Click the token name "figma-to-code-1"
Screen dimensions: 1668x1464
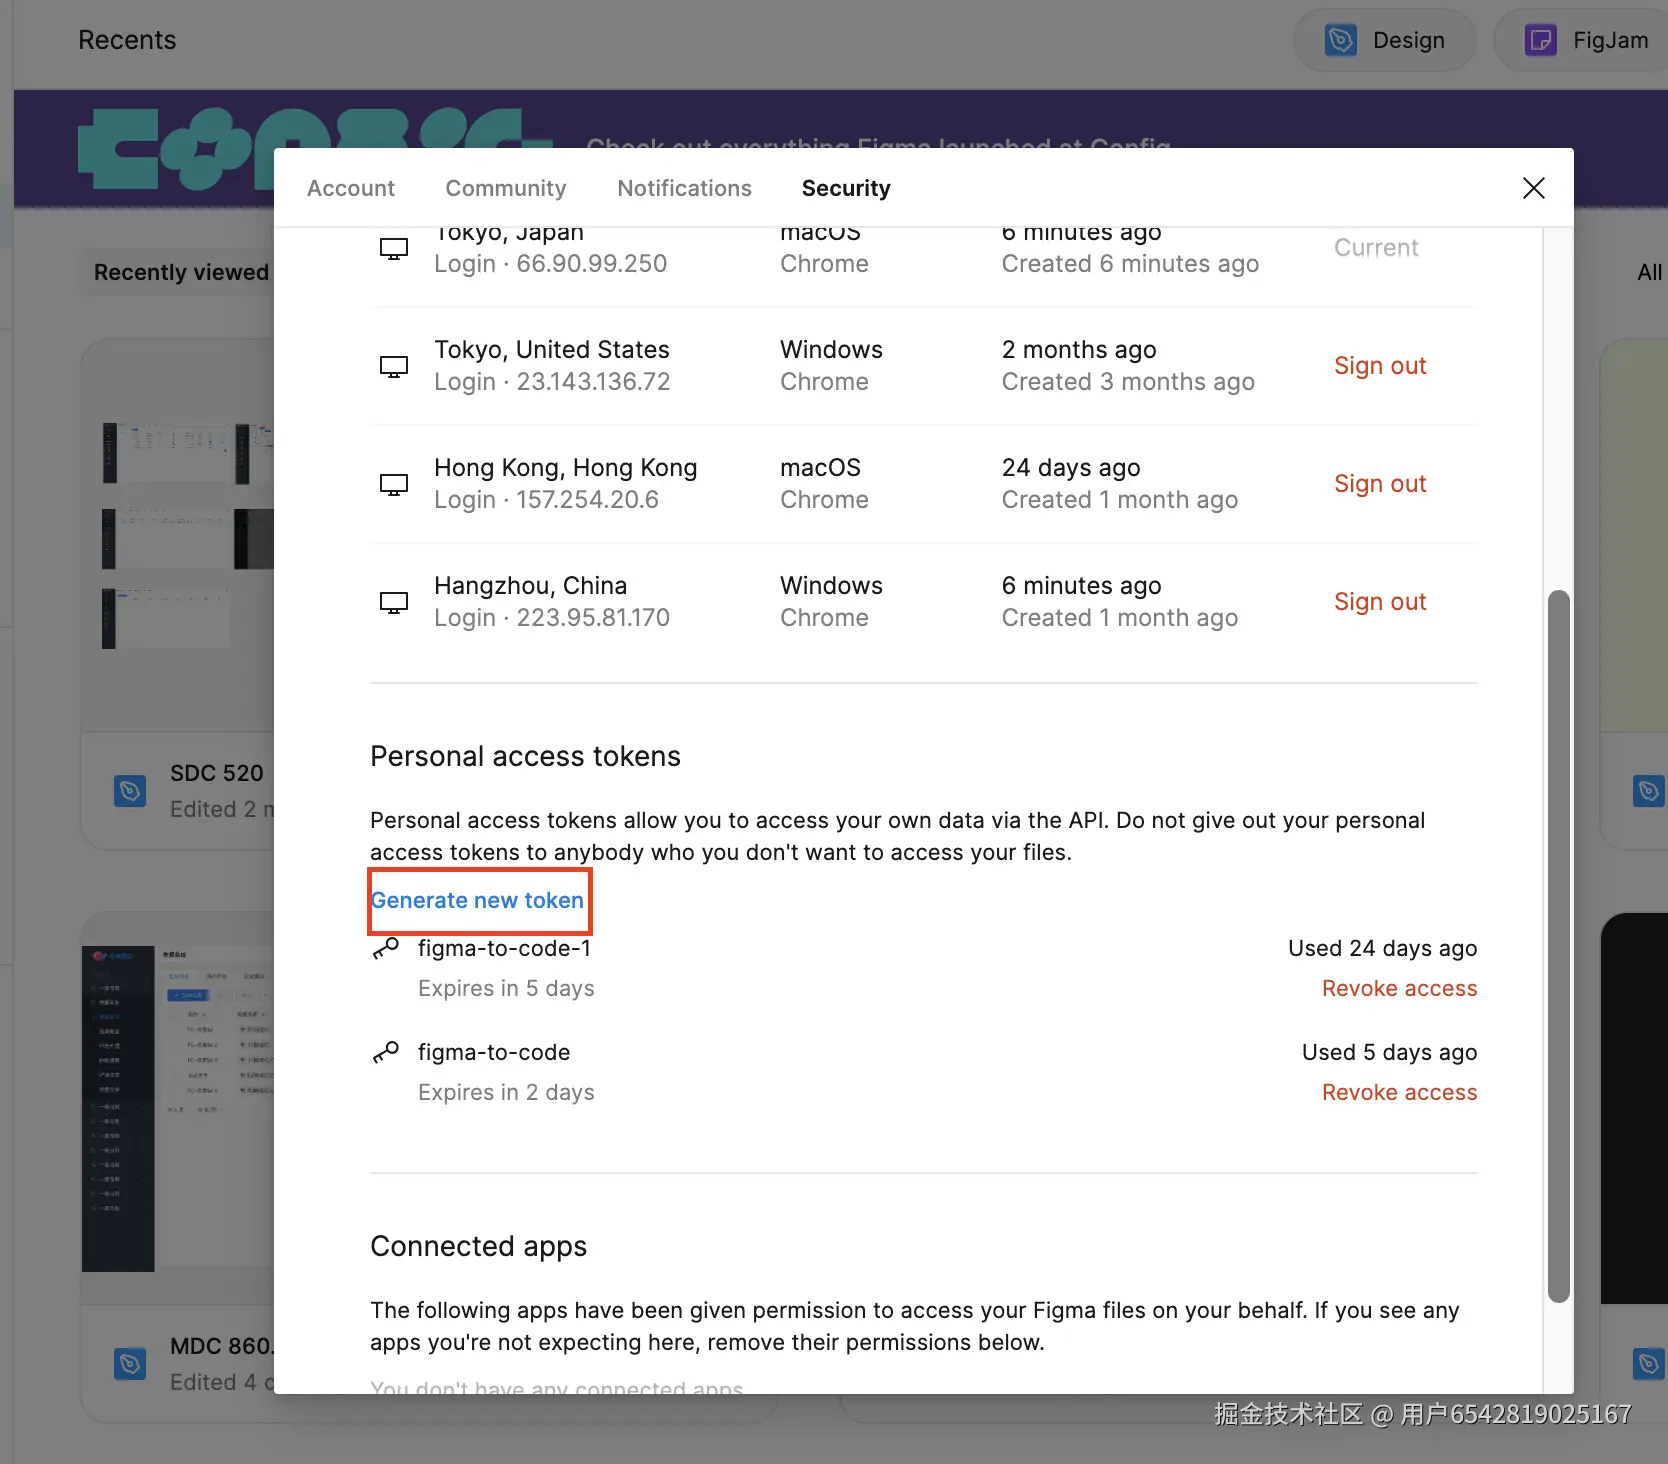pyautogui.click(x=504, y=948)
